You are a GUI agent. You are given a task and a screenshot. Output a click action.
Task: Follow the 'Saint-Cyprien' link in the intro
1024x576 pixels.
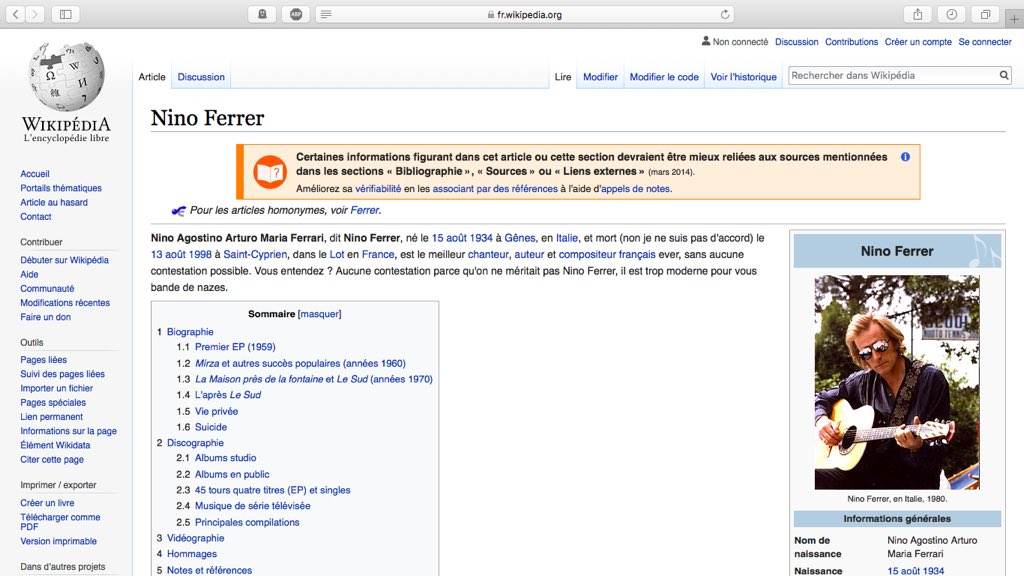[x=255, y=255]
